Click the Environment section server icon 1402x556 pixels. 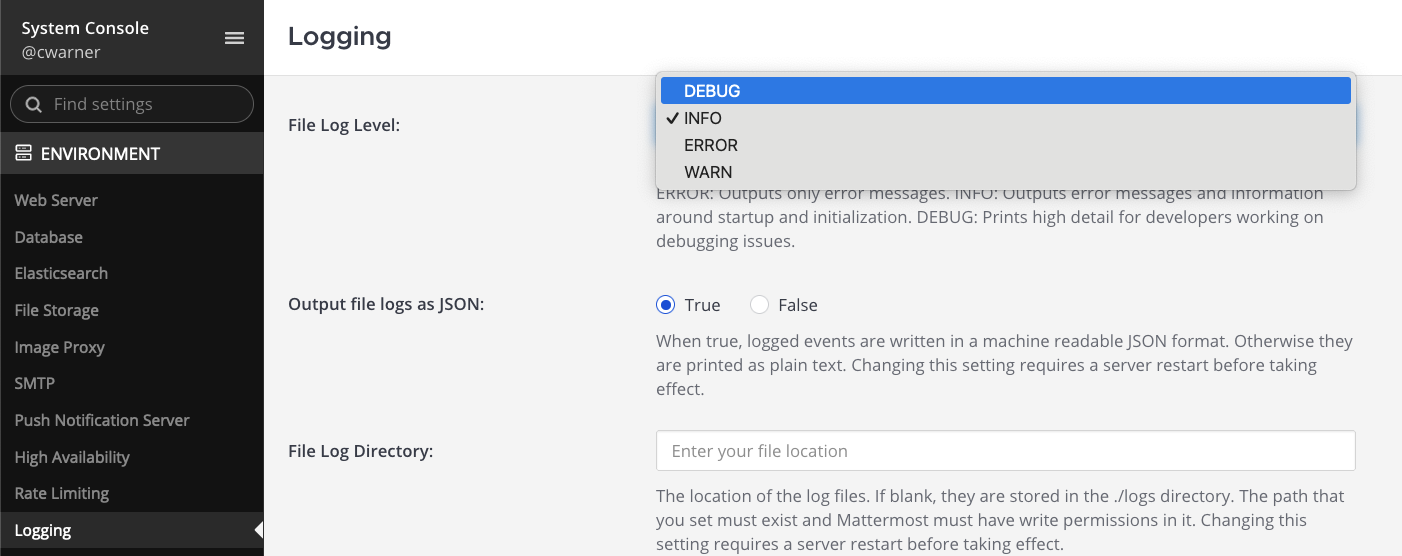[x=24, y=154]
